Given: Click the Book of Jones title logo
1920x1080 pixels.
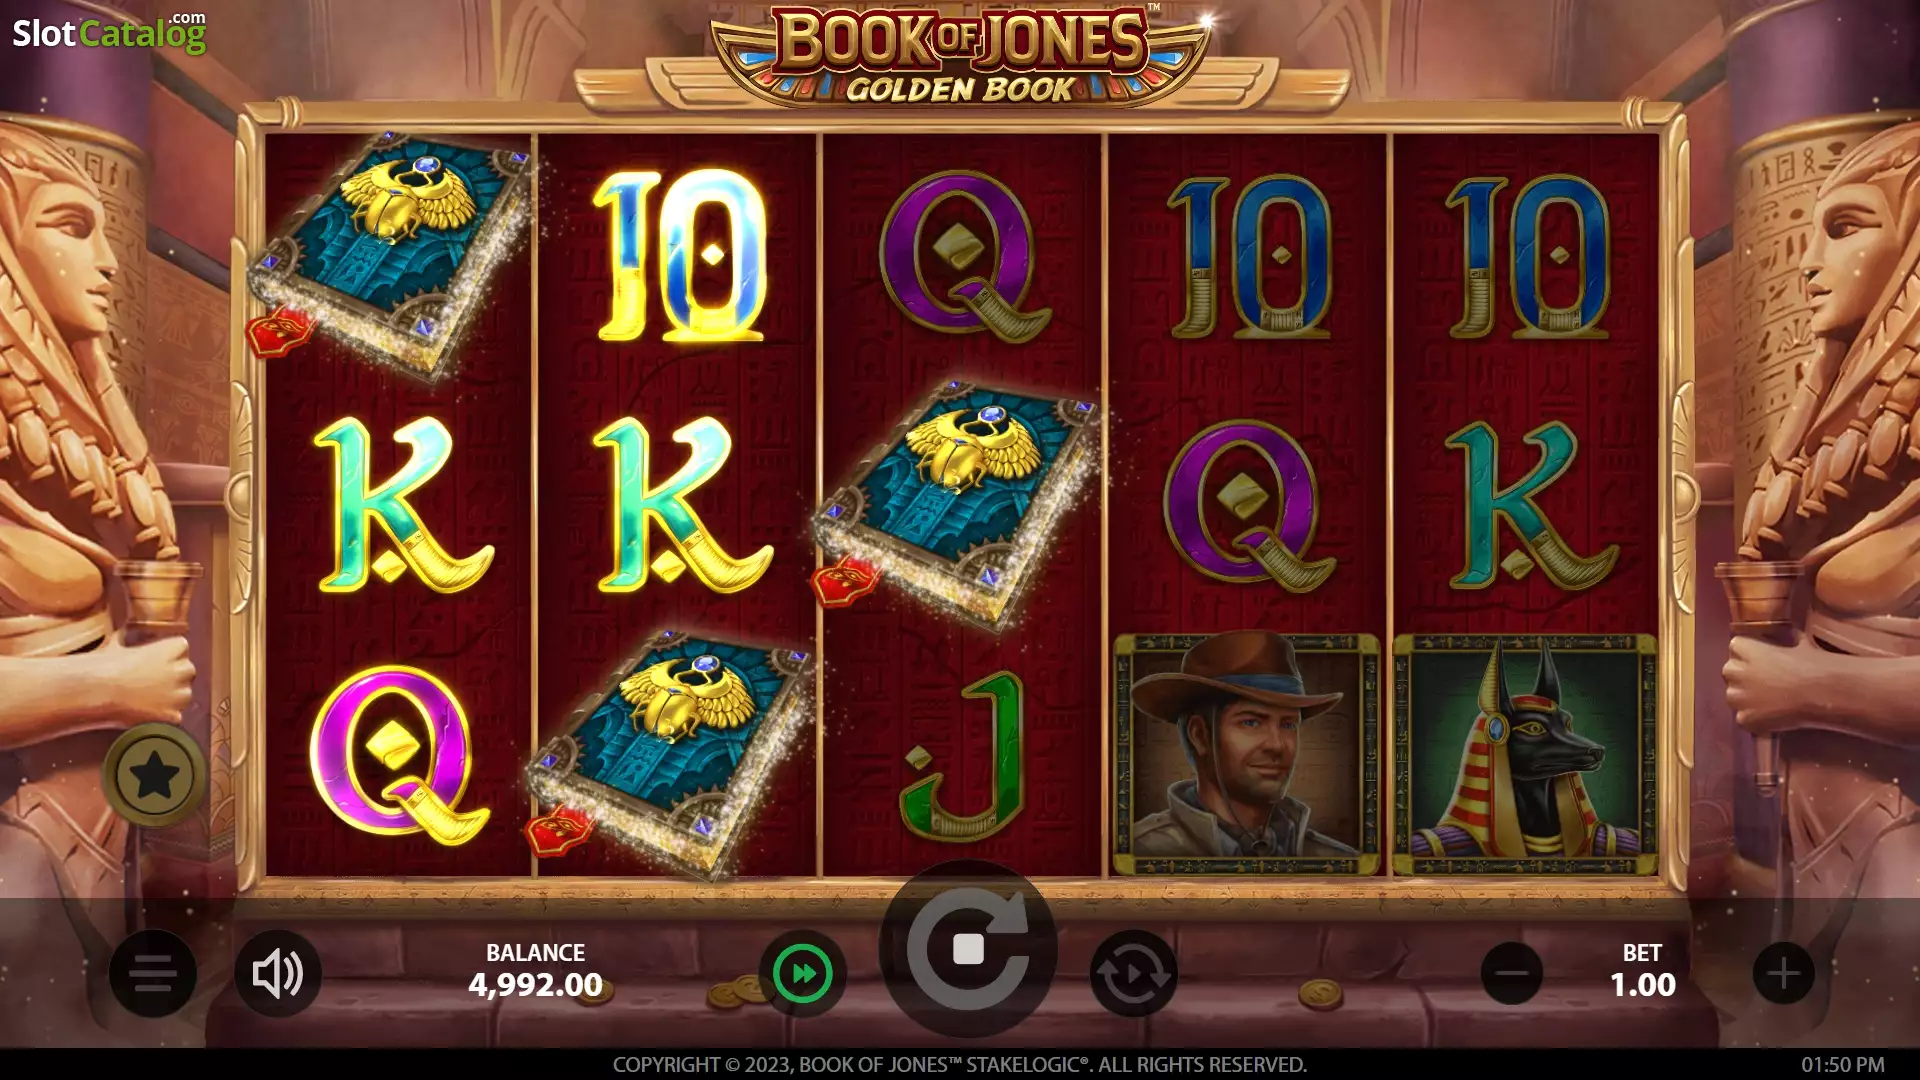Looking at the screenshot, I should pyautogui.click(x=960, y=56).
